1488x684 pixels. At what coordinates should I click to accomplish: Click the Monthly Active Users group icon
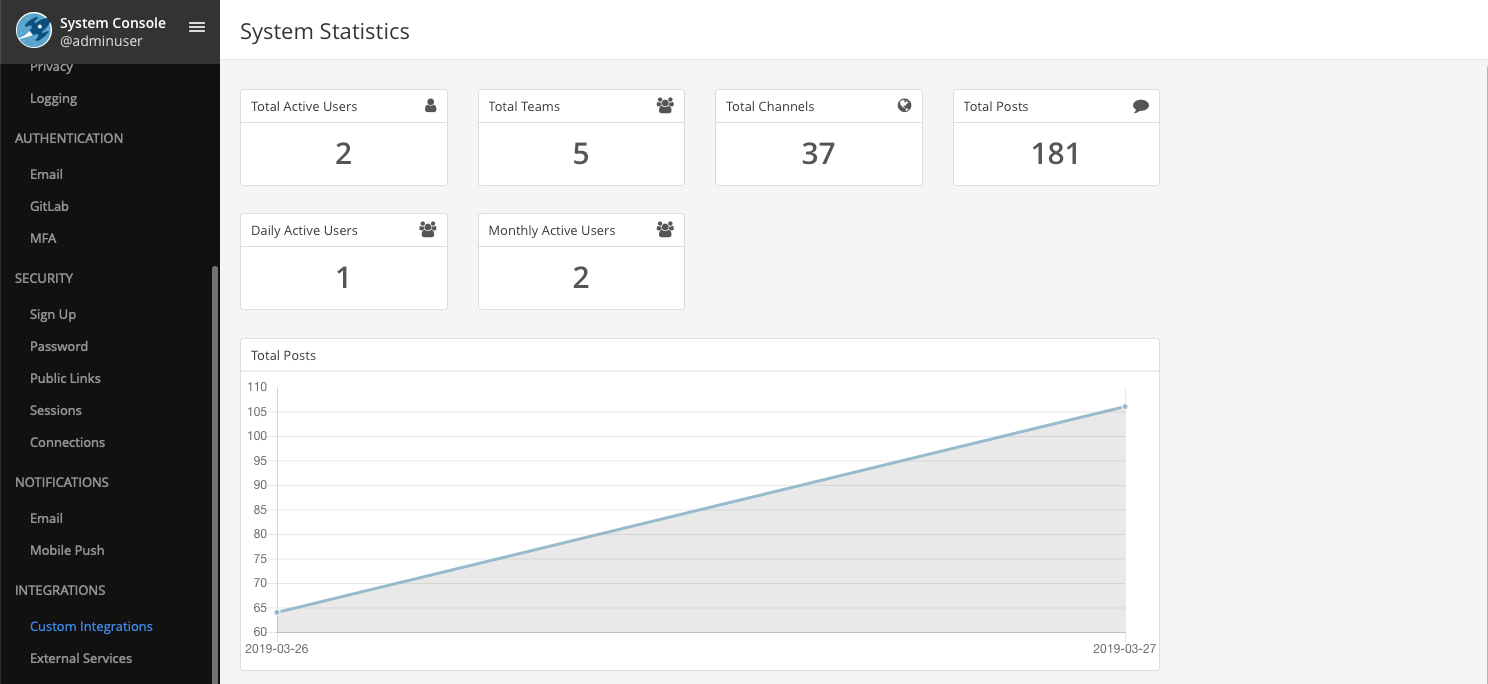[x=665, y=230]
